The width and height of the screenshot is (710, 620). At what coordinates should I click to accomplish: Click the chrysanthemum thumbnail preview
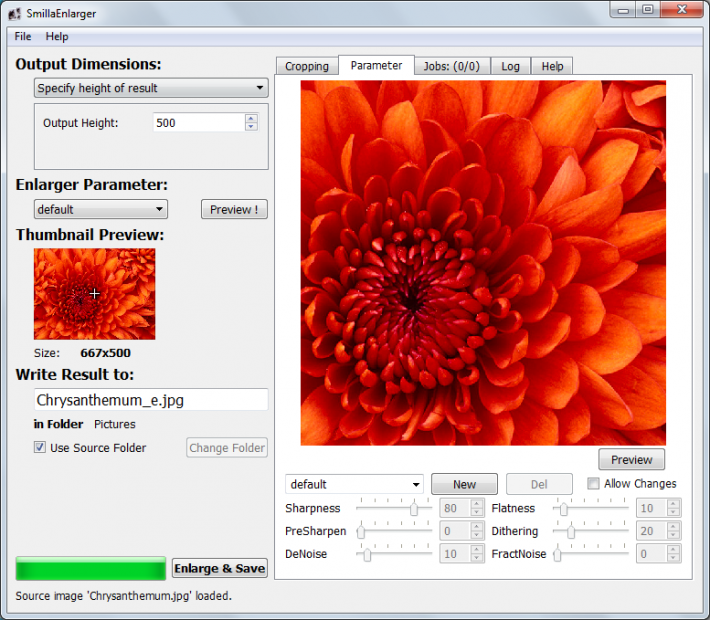tap(95, 294)
